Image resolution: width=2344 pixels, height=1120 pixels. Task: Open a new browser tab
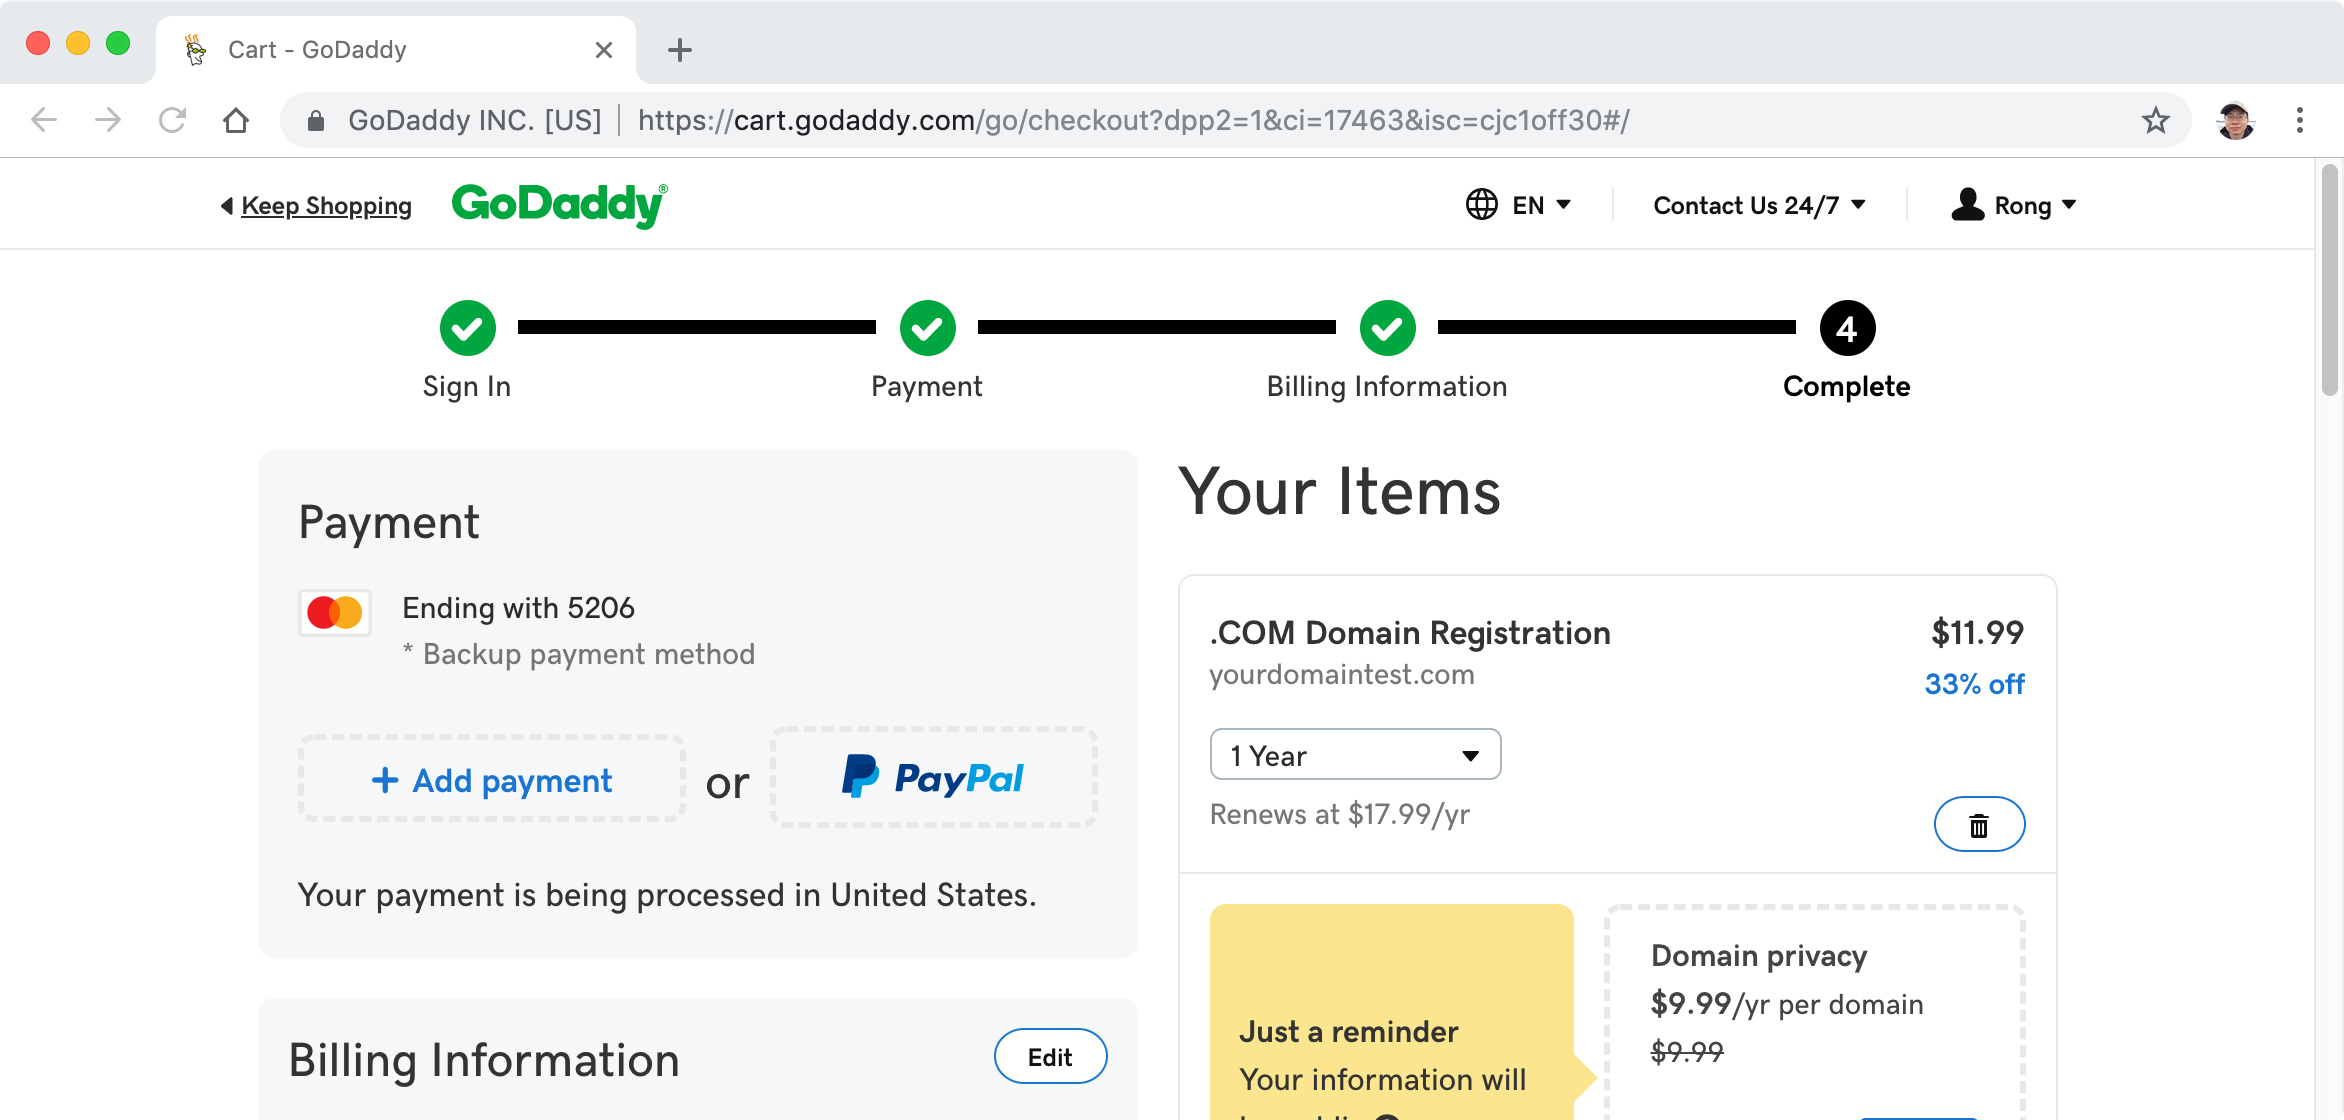coord(680,50)
